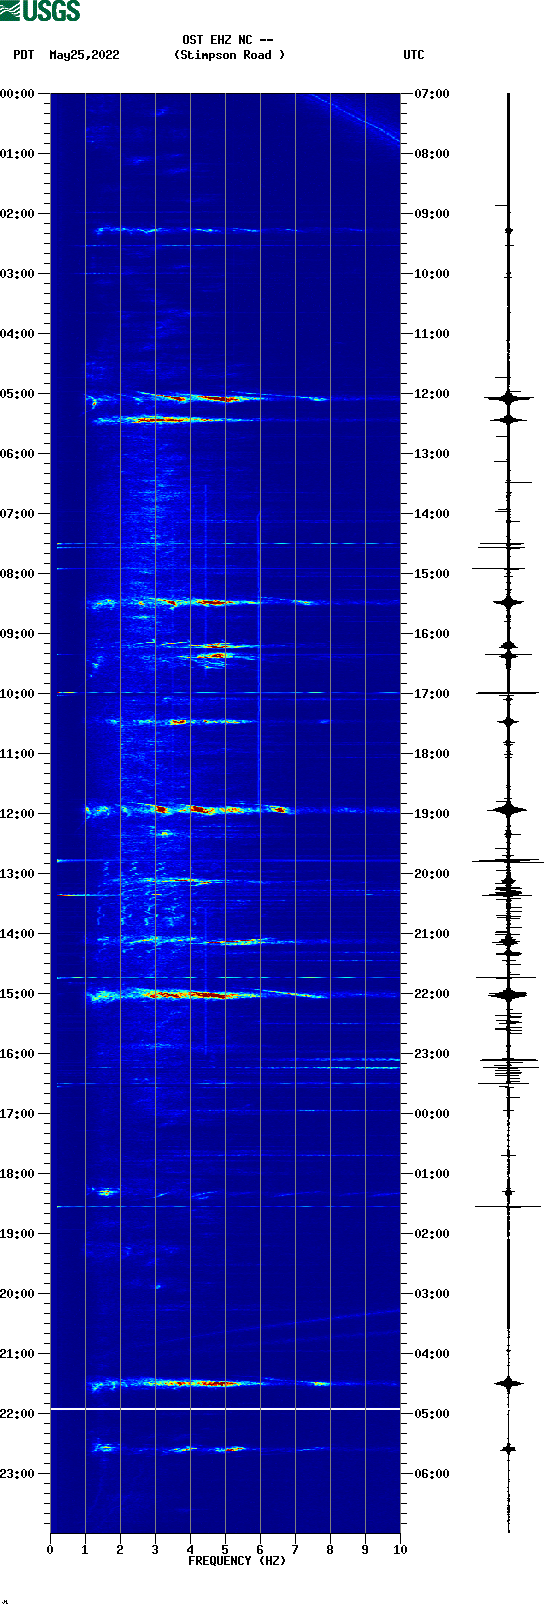Click the frequency axis tick label '5'
This screenshot has height=1613, width=552.
(x=225, y=1550)
